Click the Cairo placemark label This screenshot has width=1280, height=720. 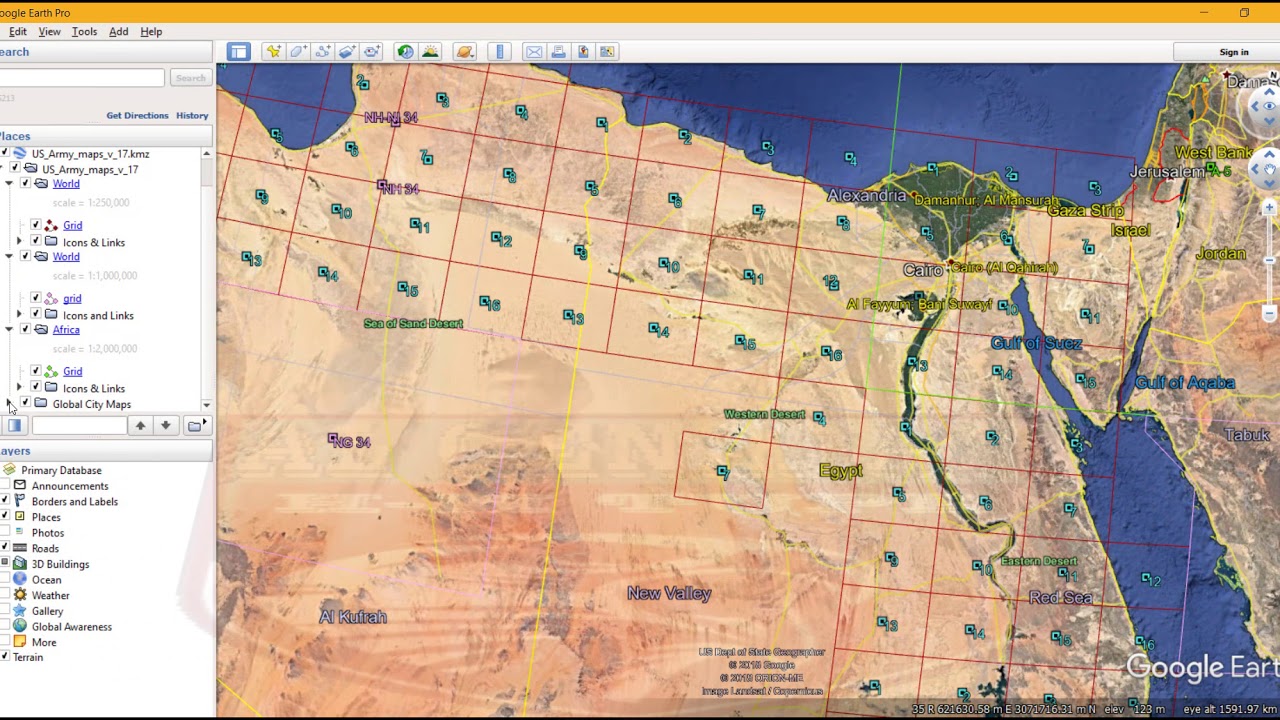click(x=923, y=270)
